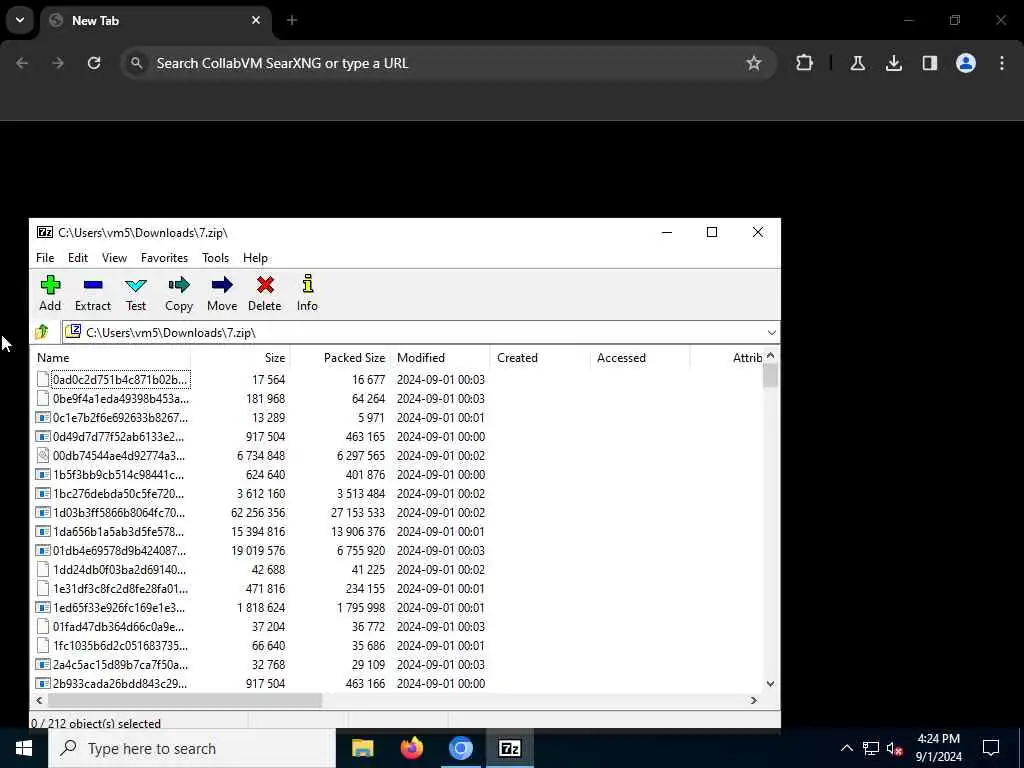Click the Extract toolbar icon
1024x768 pixels.
click(93, 293)
